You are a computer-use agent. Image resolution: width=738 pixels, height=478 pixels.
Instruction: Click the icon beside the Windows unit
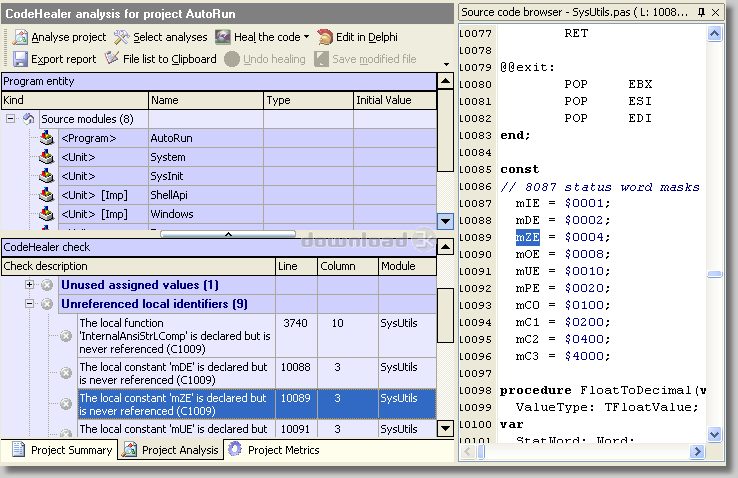point(47,214)
